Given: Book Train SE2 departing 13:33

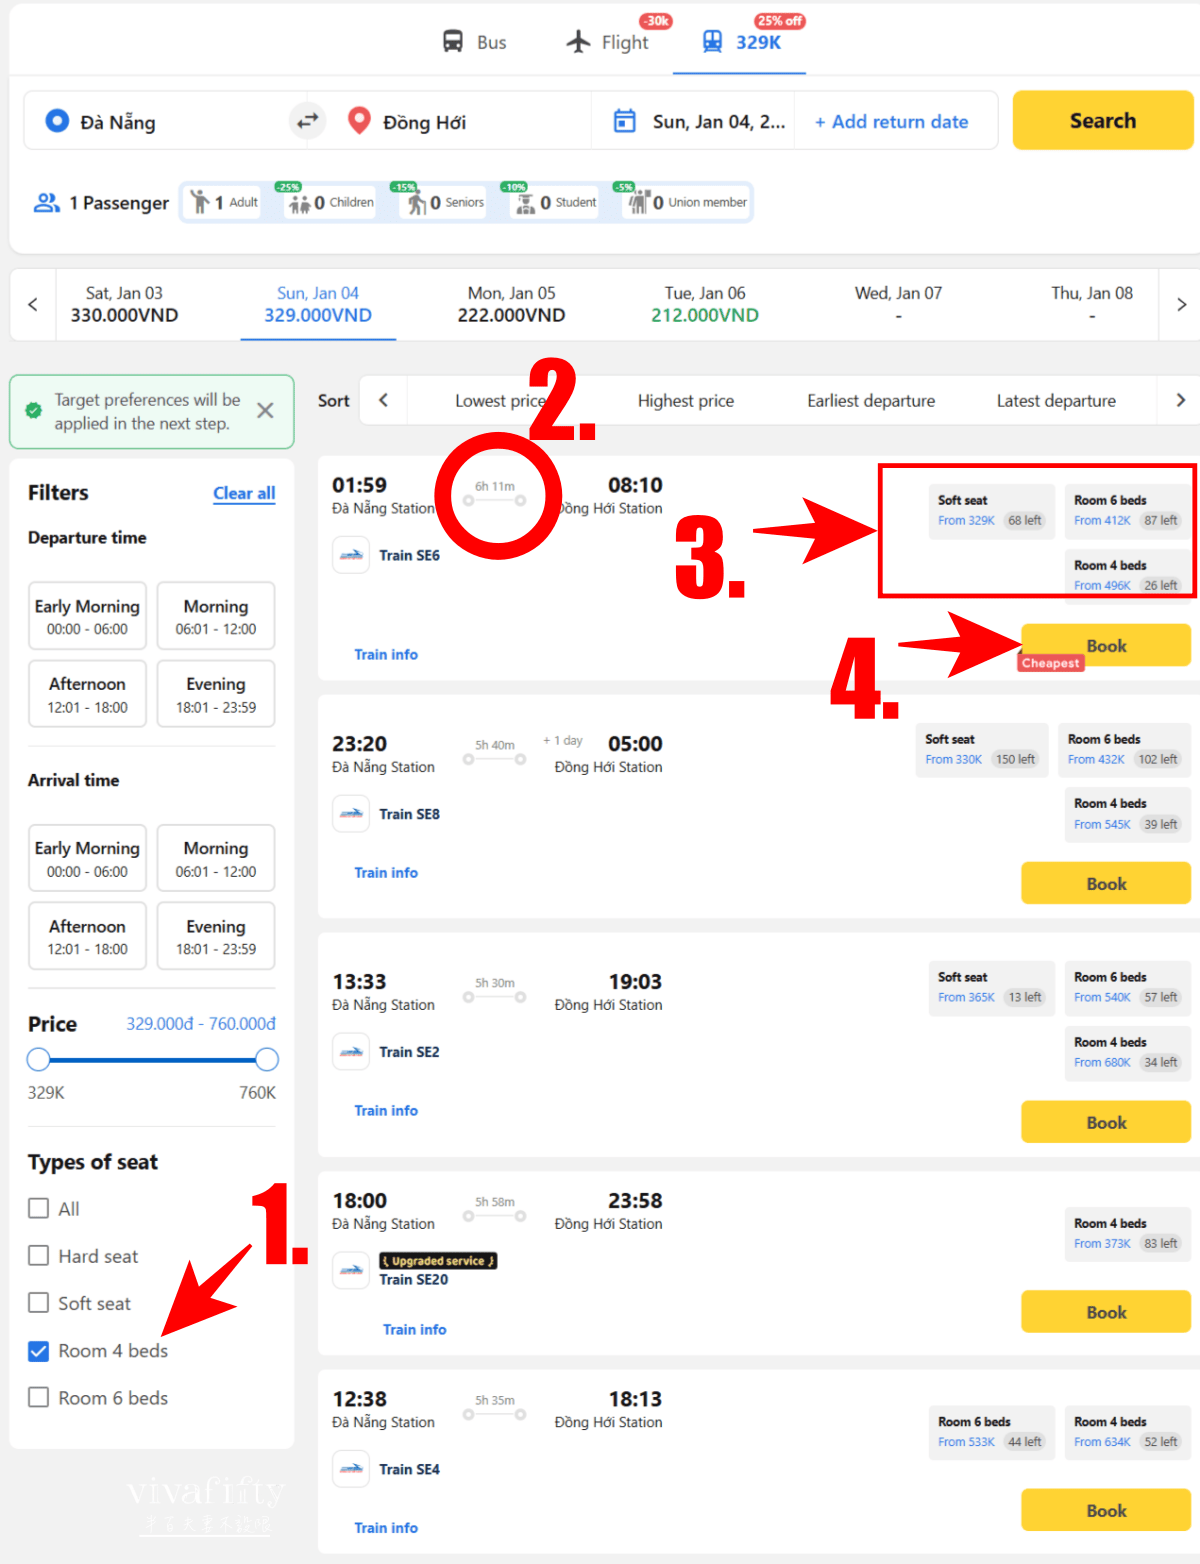Looking at the screenshot, I should [1106, 1123].
